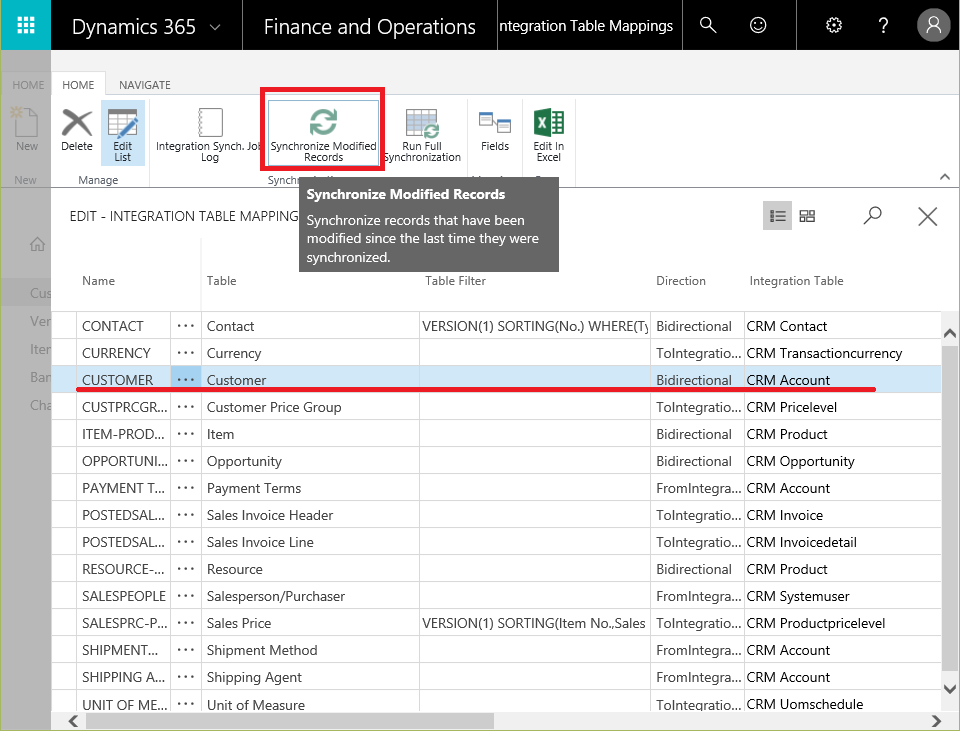Image resolution: width=960 pixels, height=731 pixels.
Task: Click Synchronize Modified Records icon
Action: (323, 124)
